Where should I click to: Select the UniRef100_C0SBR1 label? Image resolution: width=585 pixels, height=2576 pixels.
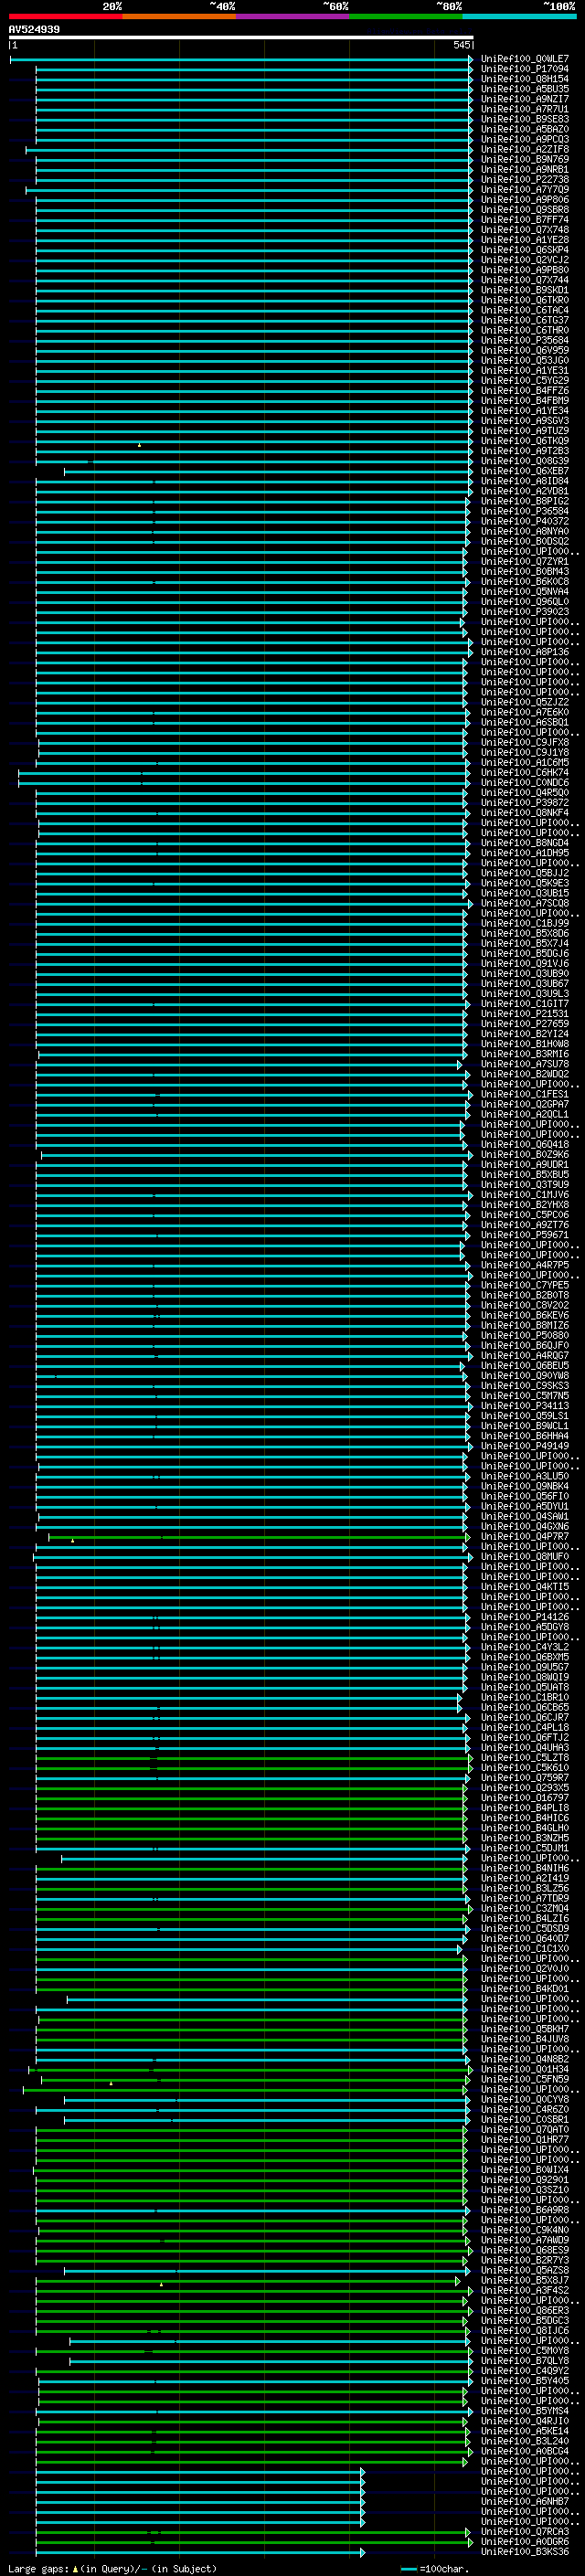[524, 2119]
